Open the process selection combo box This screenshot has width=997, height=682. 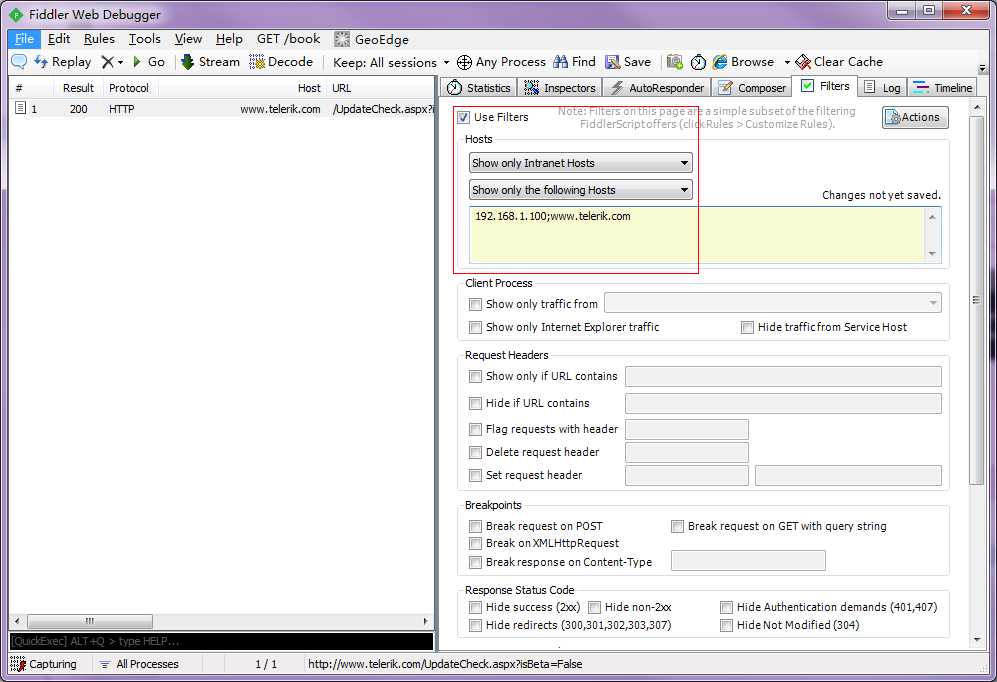[773, 303]
